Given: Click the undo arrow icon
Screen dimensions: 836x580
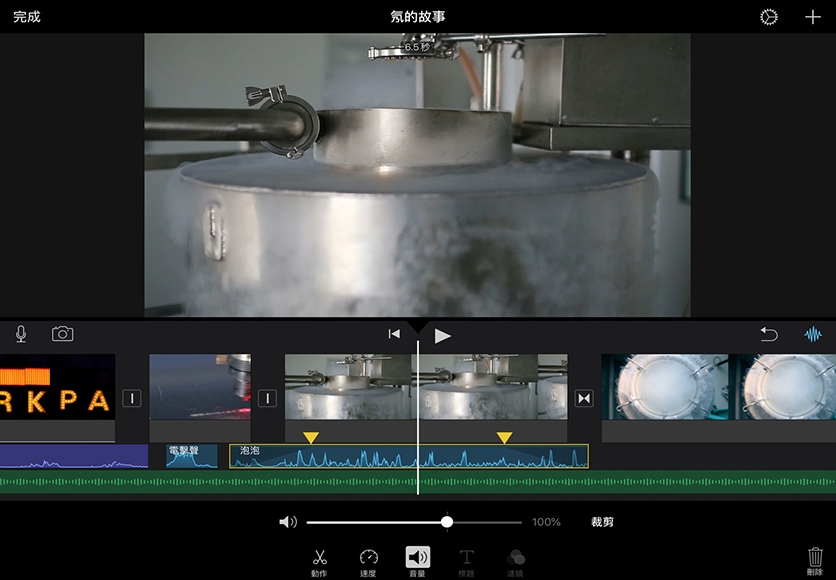Looking at the screenshot, I should coord(768,334).
